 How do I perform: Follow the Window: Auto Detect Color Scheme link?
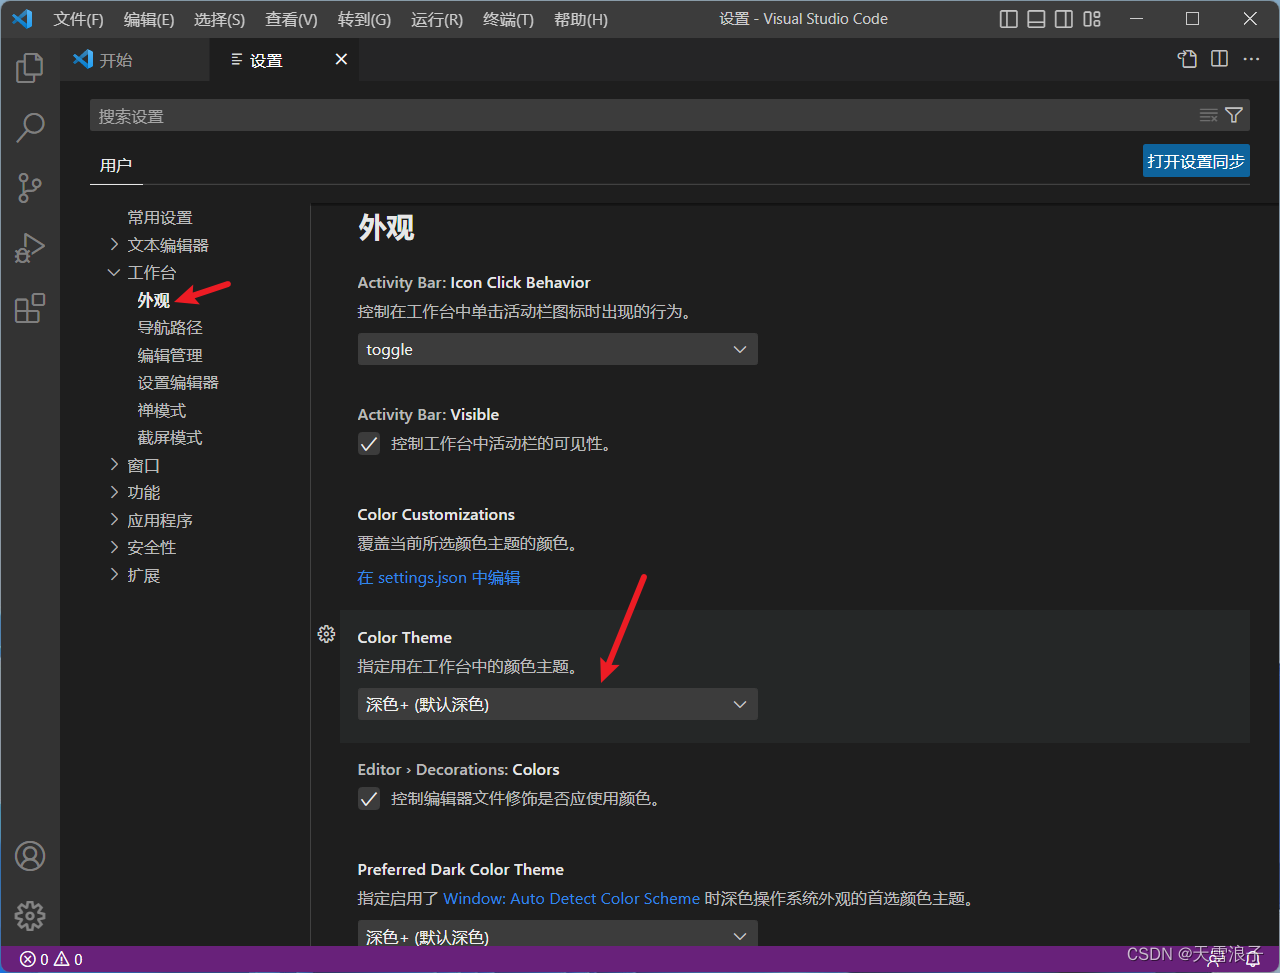[x=571, y=898]
